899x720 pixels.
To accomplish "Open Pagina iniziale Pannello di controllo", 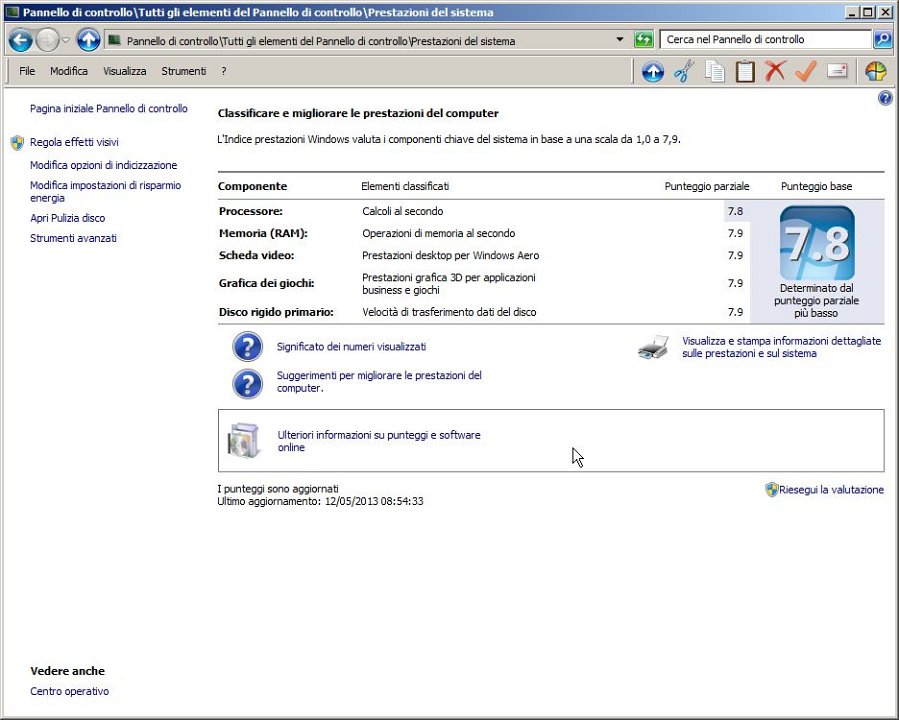I will (109, 108).
